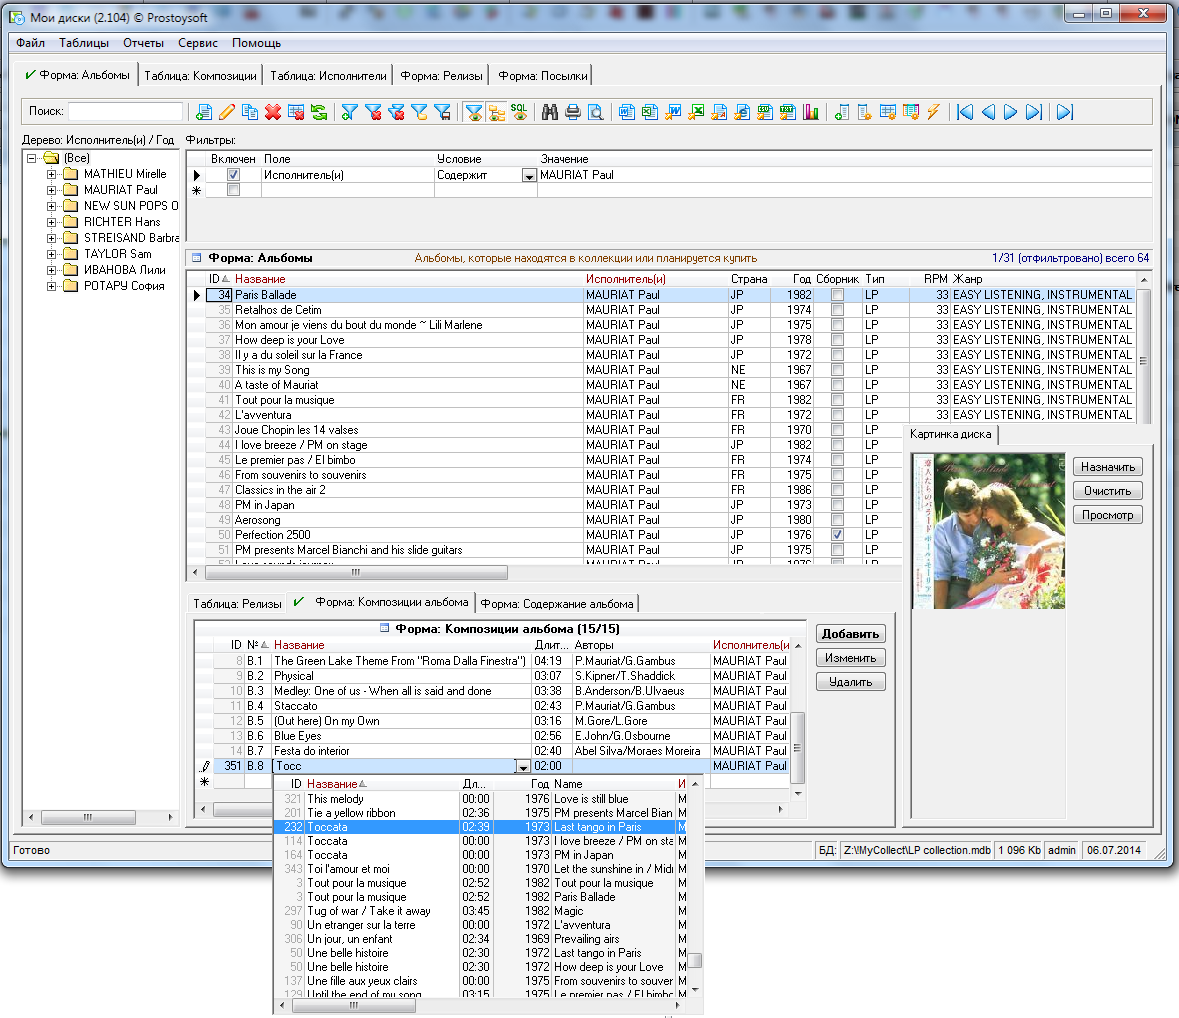The width and height of the screenshot is (1179, 1018).
Task: Click the pencil edit record icon
Action: [227, 112]
